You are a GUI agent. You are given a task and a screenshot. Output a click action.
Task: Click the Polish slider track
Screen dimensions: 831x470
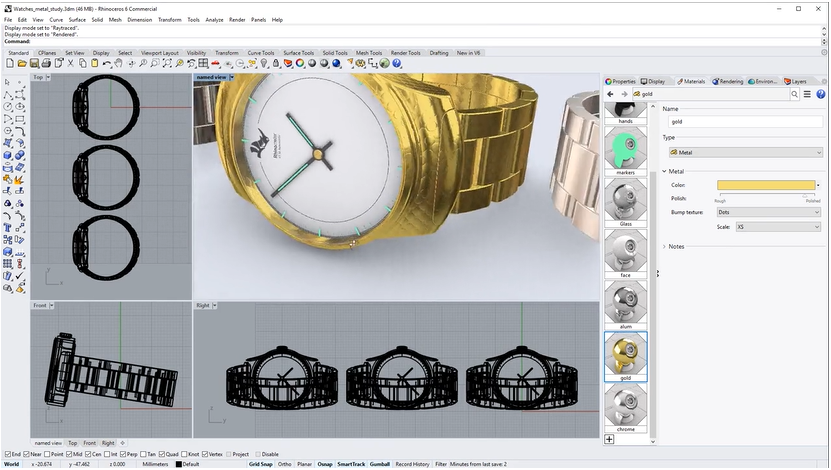point(767,196)
